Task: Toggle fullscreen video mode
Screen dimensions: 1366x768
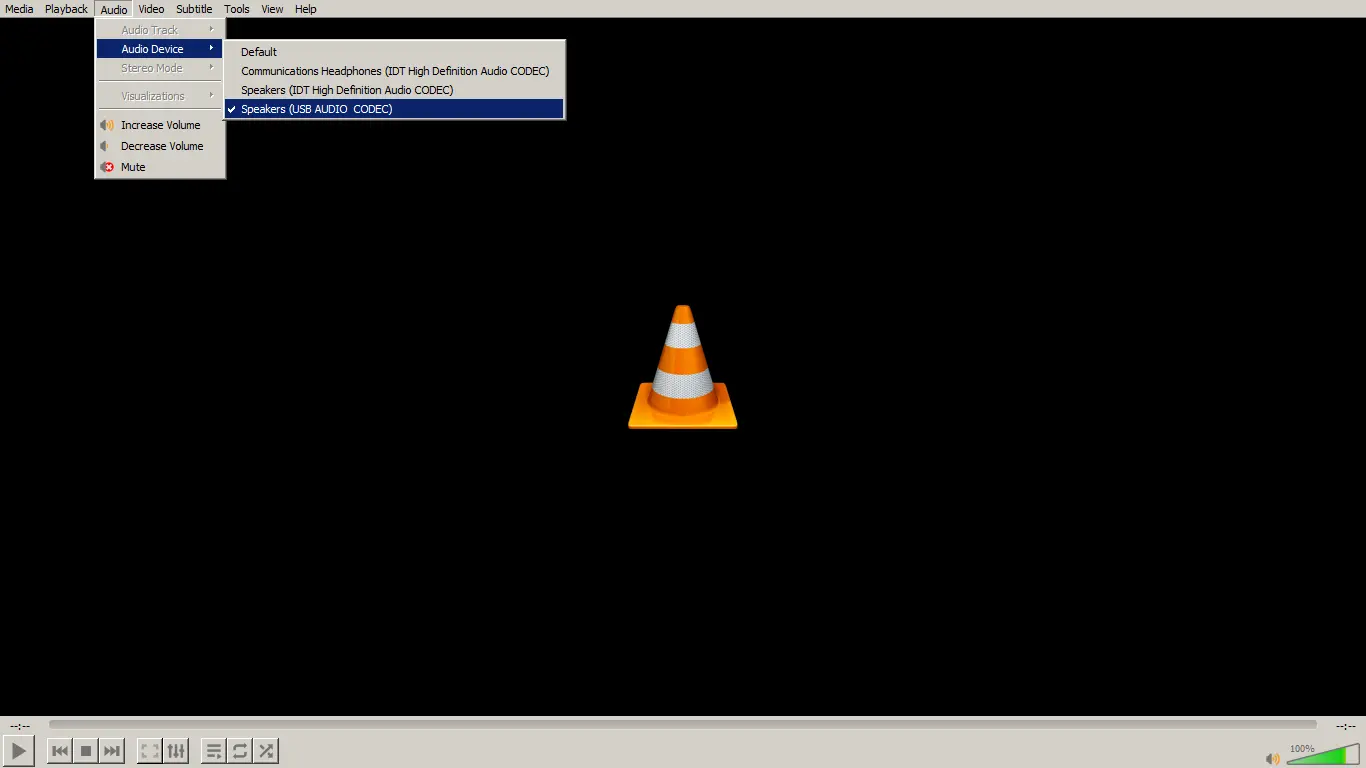Action: tap(149, 751)
